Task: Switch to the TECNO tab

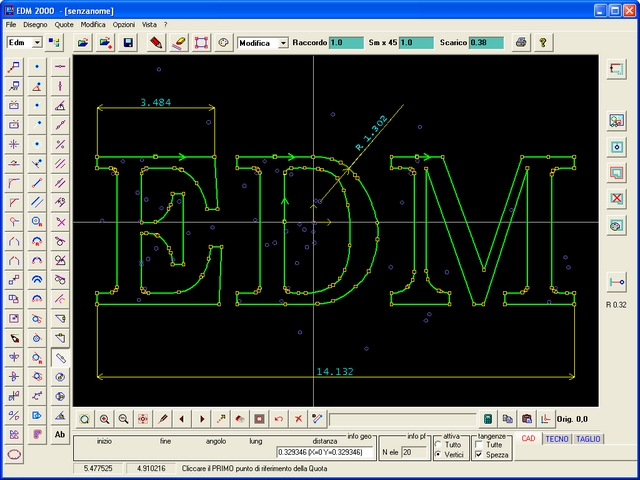Action: [557, 439]
